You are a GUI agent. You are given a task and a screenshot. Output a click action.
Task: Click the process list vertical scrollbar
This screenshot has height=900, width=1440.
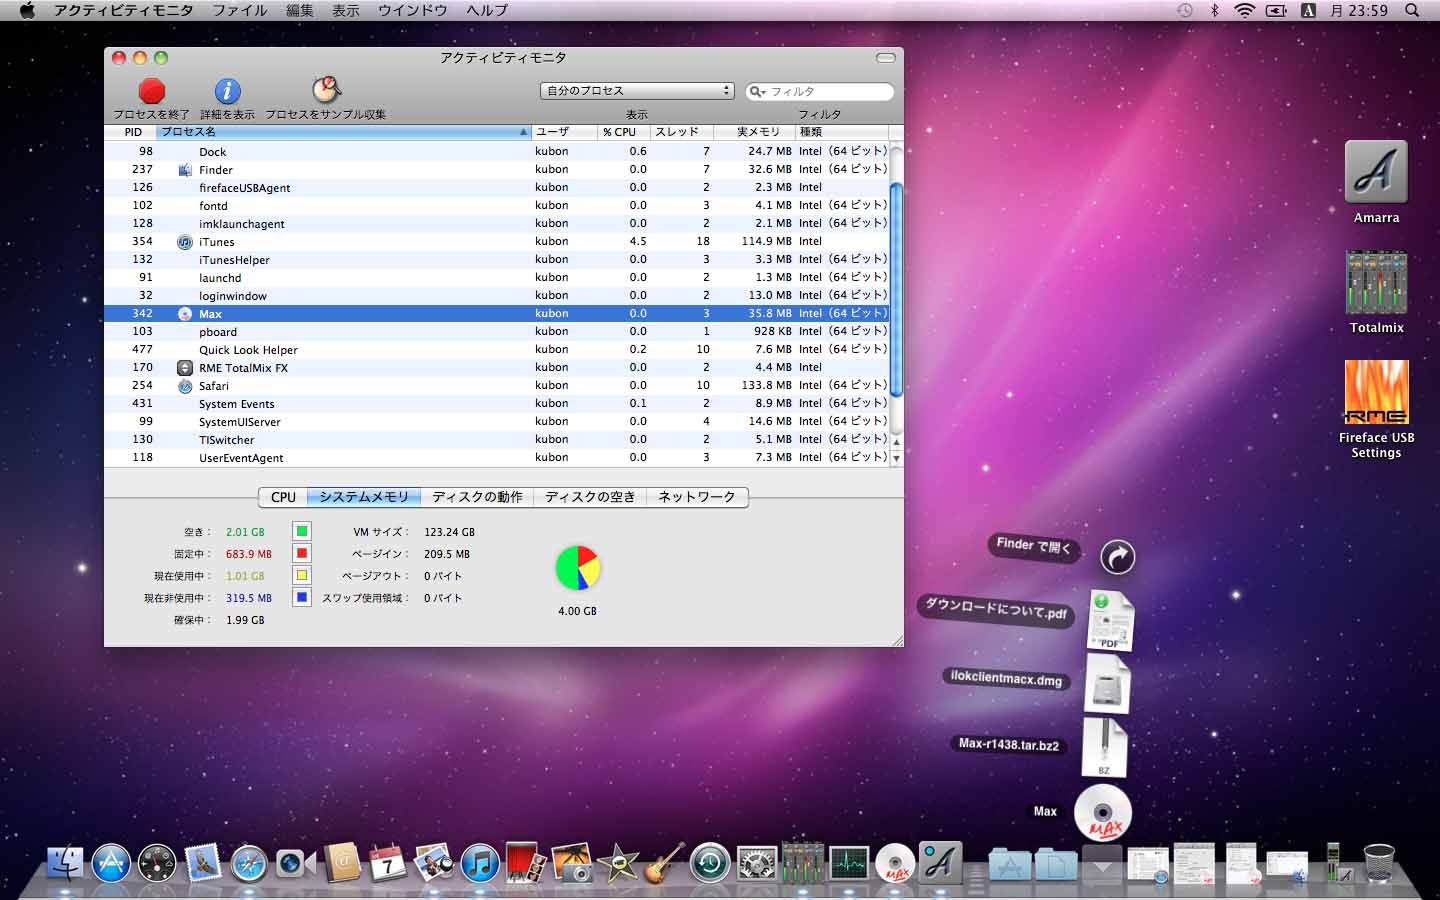pyautogui.click(x=896, y=288)
